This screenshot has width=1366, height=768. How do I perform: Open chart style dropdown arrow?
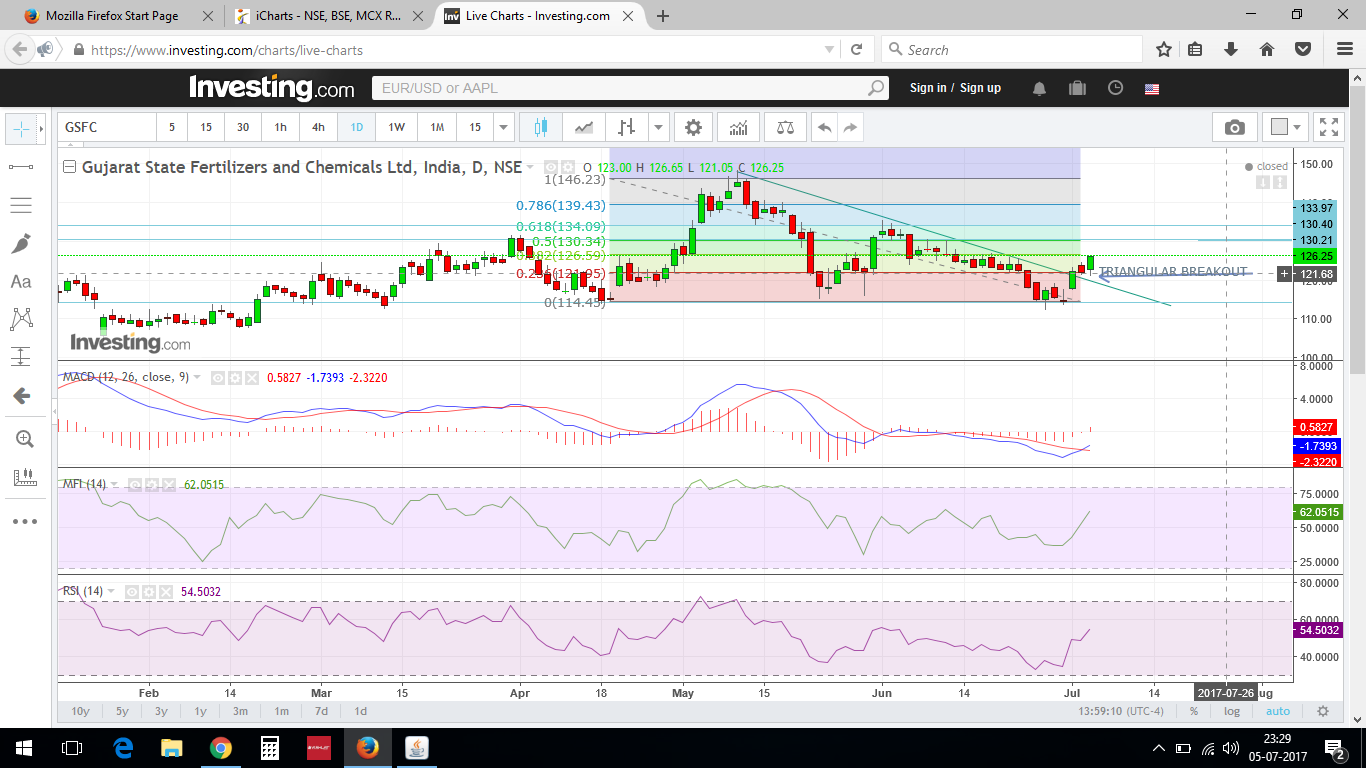[658, 127]
